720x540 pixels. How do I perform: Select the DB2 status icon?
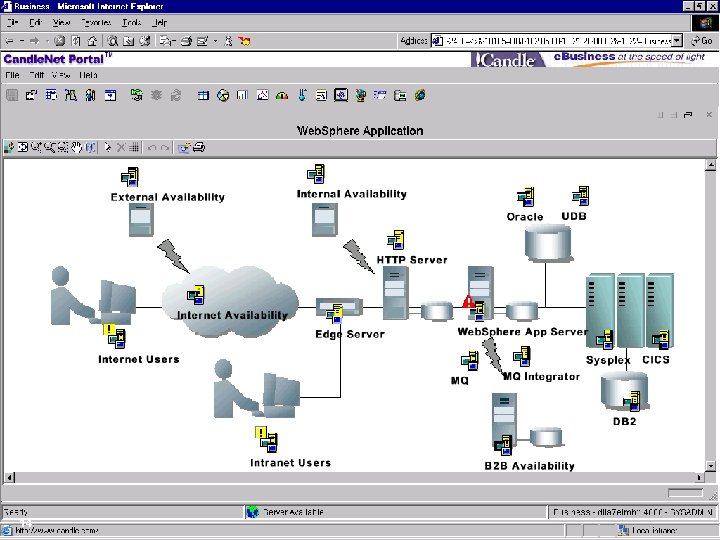(x=632, y=401)
